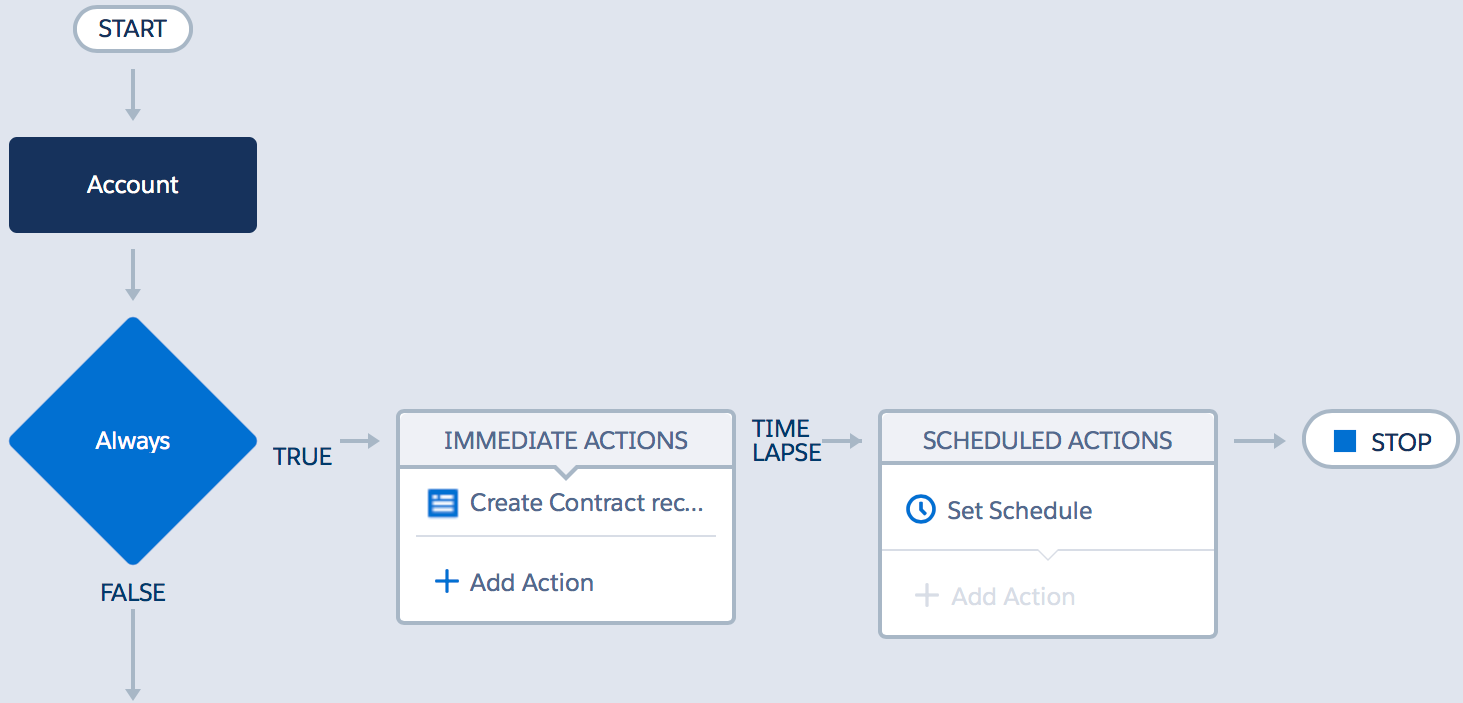The height and width of the screenshot is (703, 1463).
Task: Click the record icon beside Create Contract
Action: (x=442, y=503)
